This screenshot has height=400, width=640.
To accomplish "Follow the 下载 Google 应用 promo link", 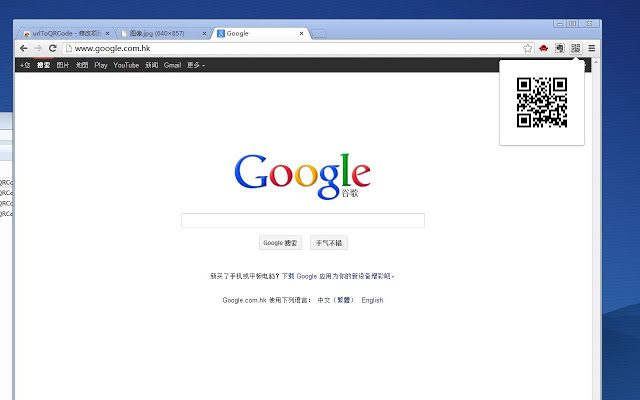I will point(338,276).
